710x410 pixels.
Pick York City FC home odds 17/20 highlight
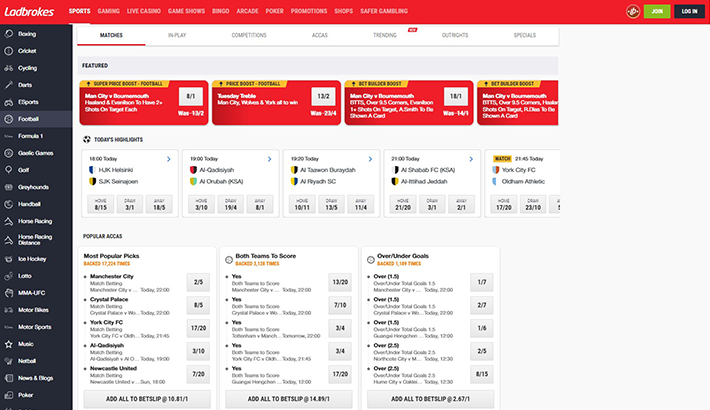click(x=504, y=204)
